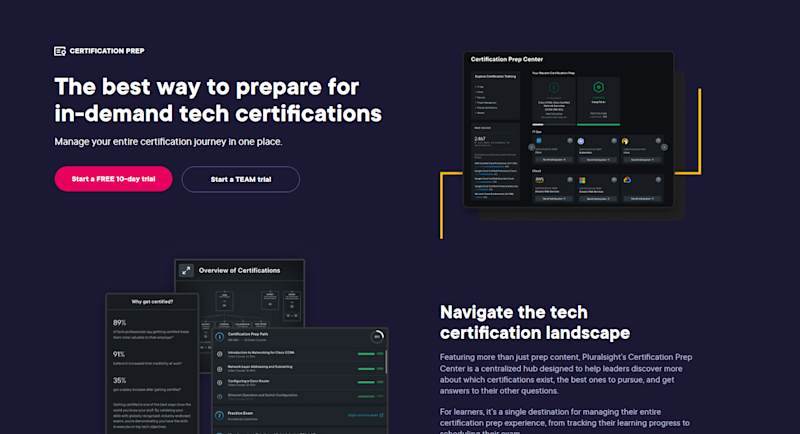Click the 91% statistic
The image size is (800, 434).
[119, 354]
